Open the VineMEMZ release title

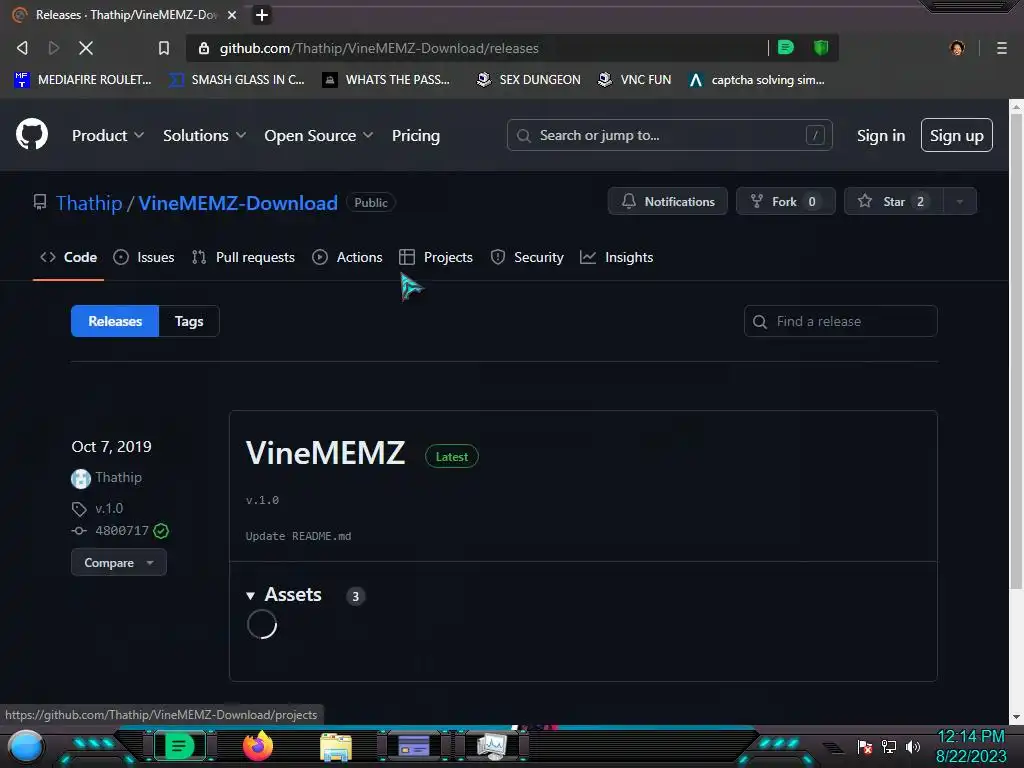(325, 453)
